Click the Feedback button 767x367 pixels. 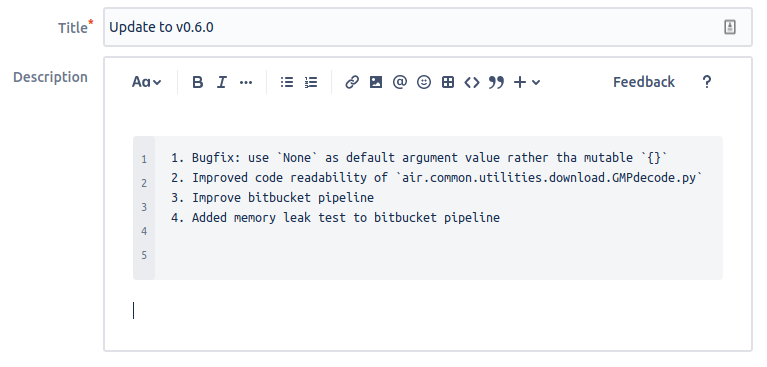(644, 82)
